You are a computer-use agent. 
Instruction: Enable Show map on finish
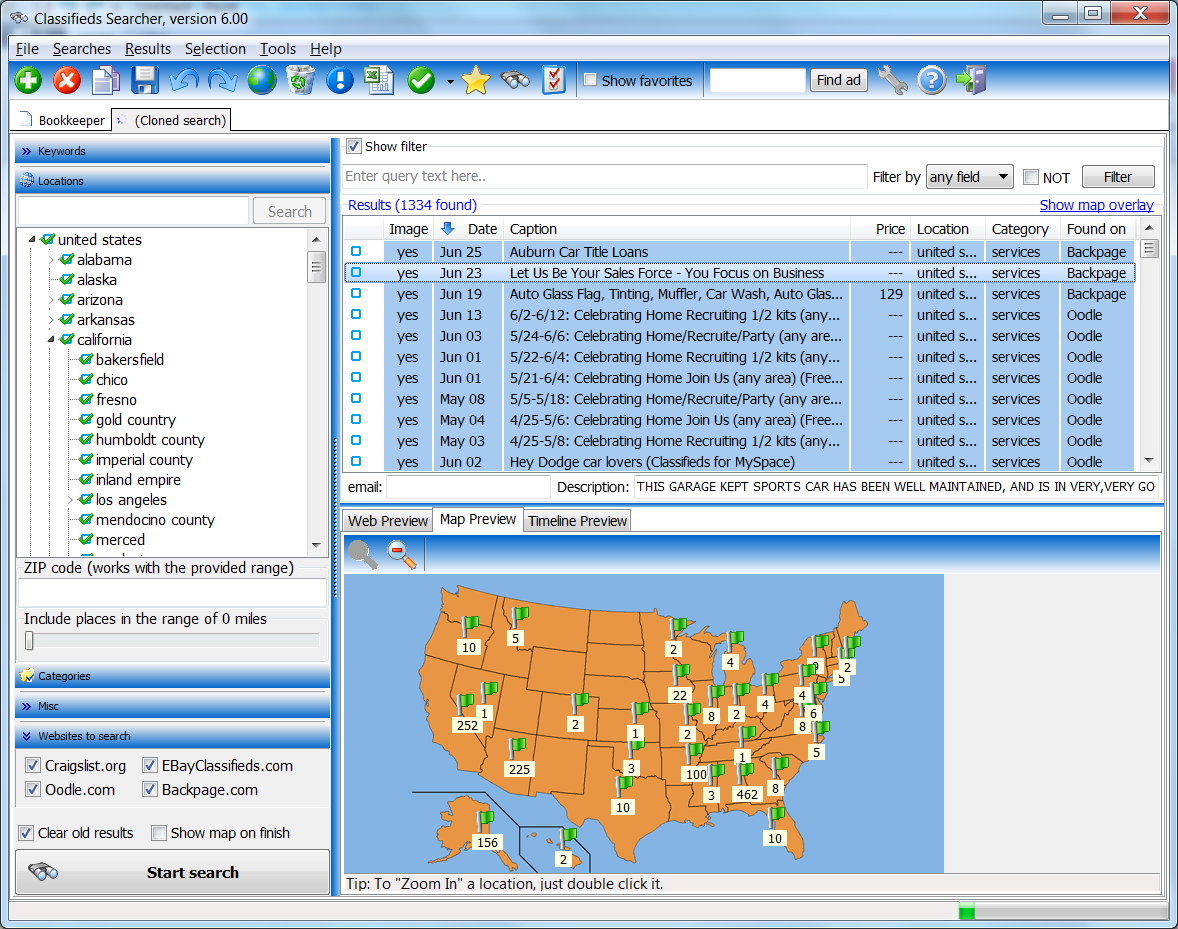tap(158, 833)
